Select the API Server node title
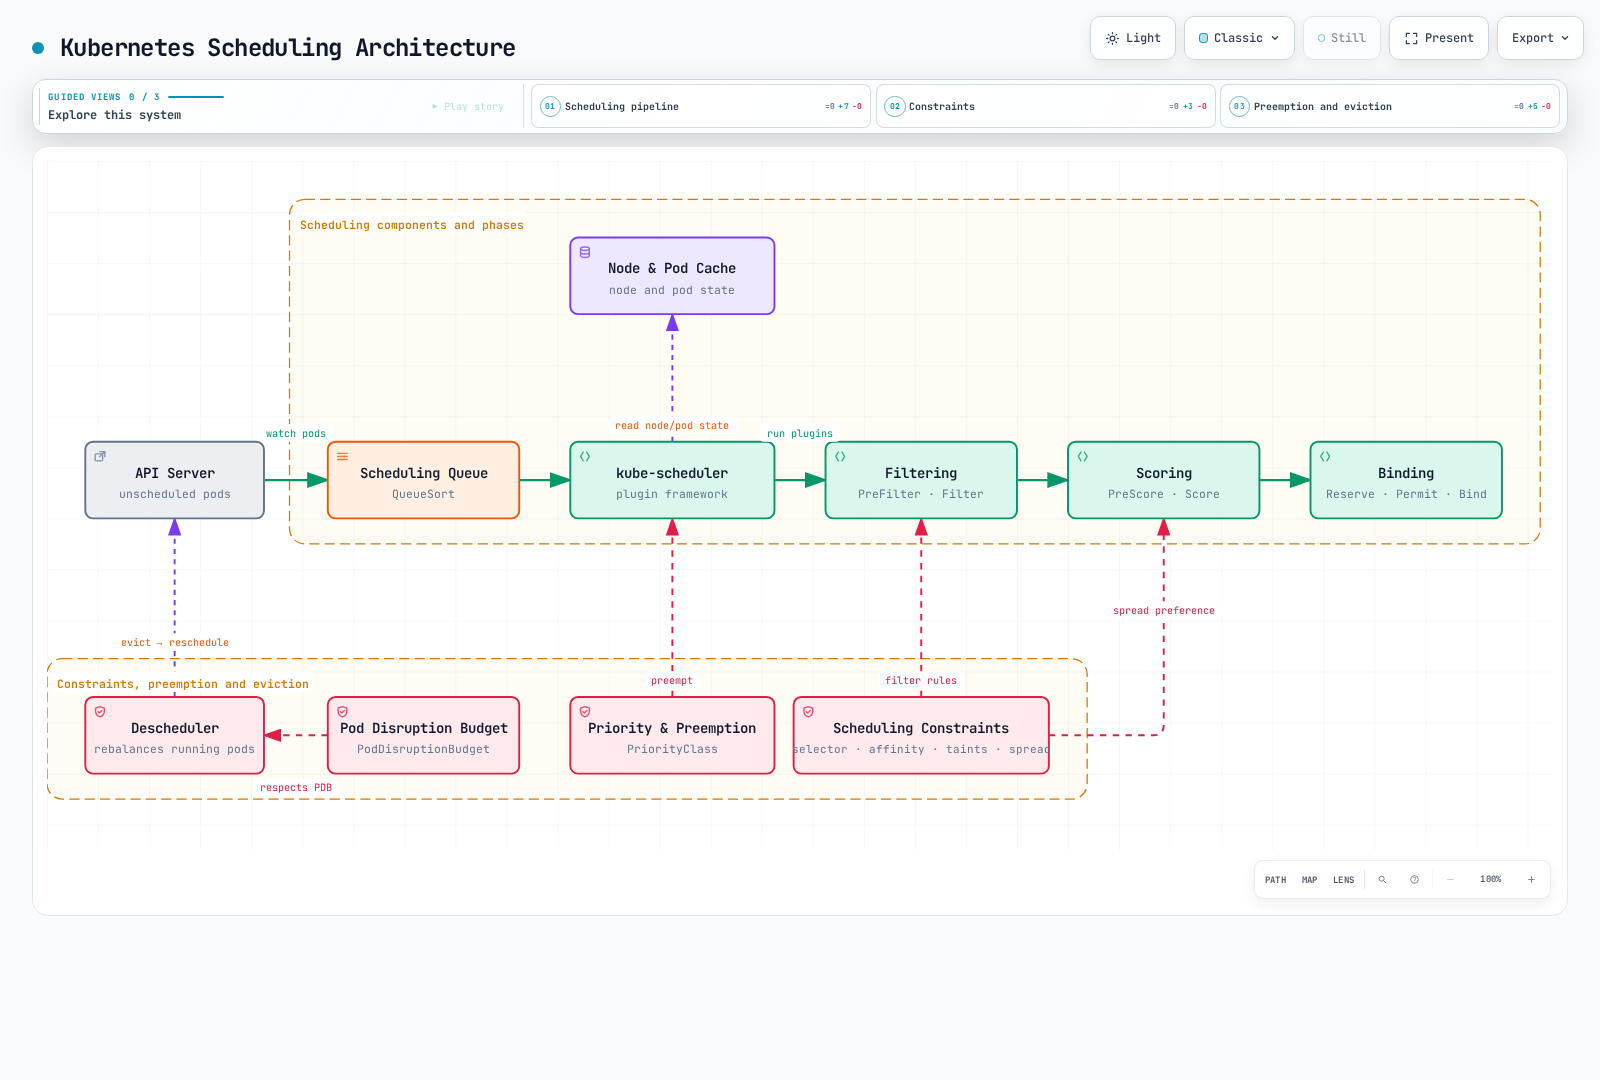Viewport: 1600px width, 1080px height. (x=175, y=473)
